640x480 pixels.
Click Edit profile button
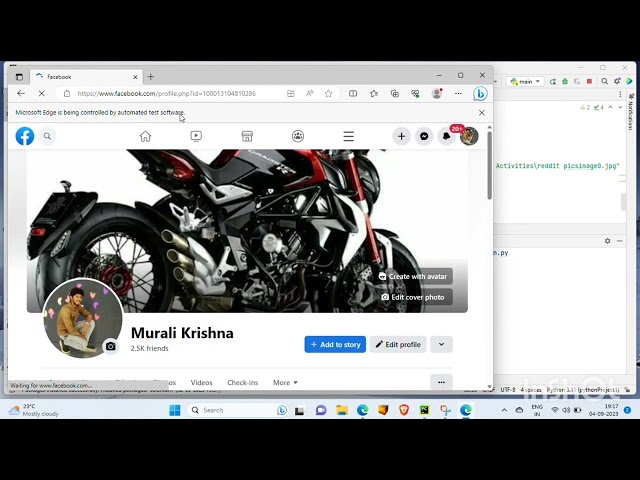(x=398, y=344)
